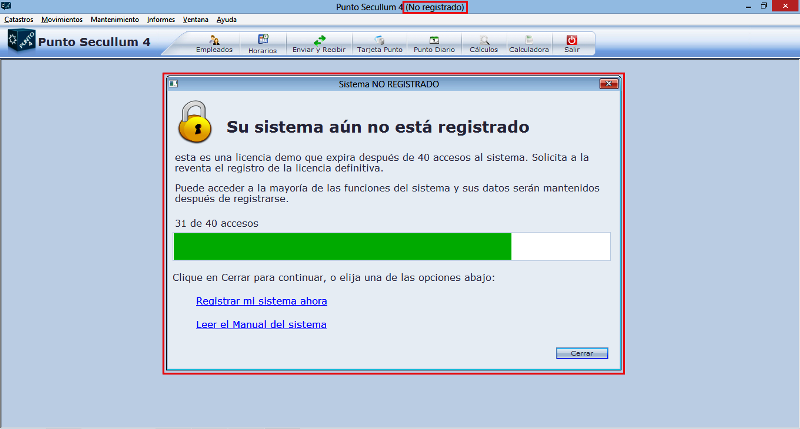
Task: Click the 'Su sistema aún no está registrado' heading
Action: [x=378, y=127]
